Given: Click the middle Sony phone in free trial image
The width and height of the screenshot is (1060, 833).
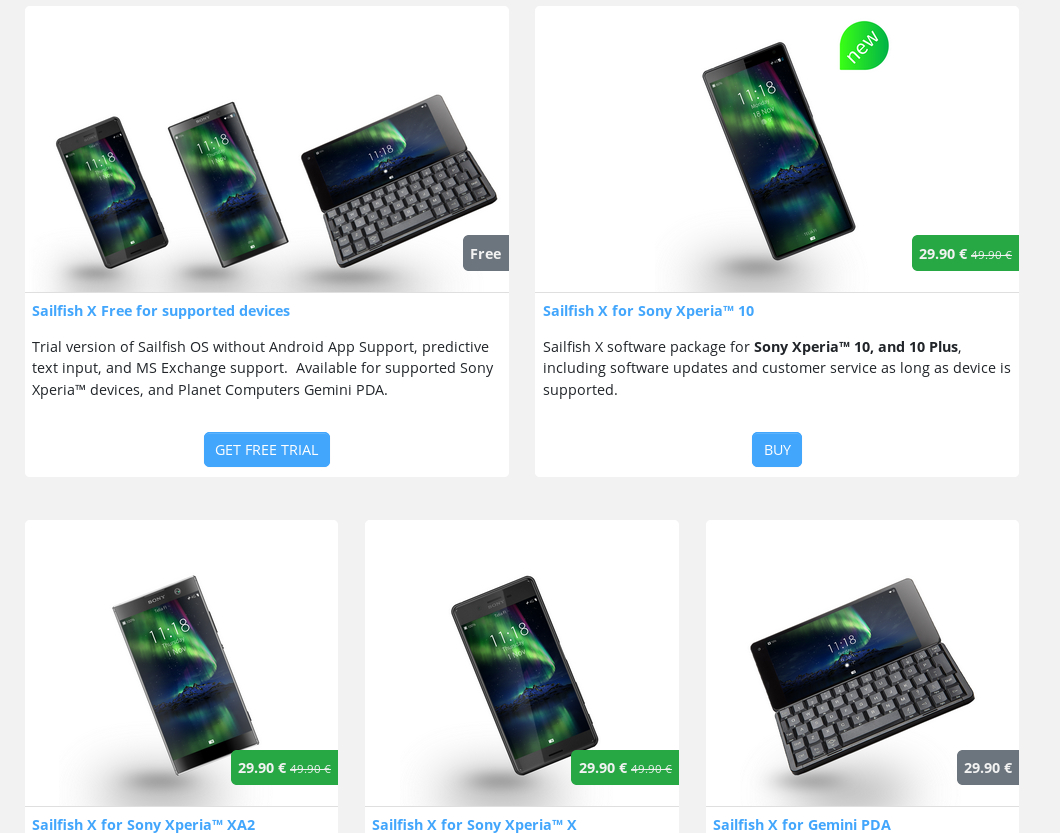Looking at the screenshot, I should coord(228,184).
